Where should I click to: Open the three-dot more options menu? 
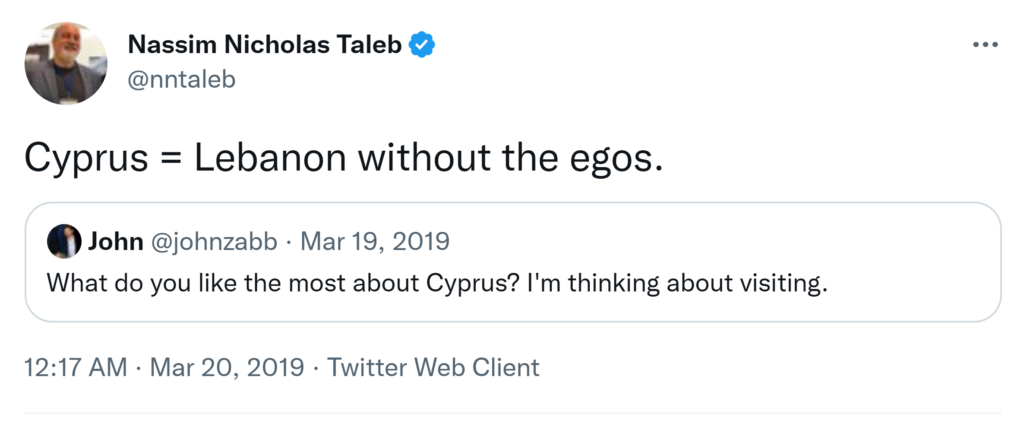985,46
